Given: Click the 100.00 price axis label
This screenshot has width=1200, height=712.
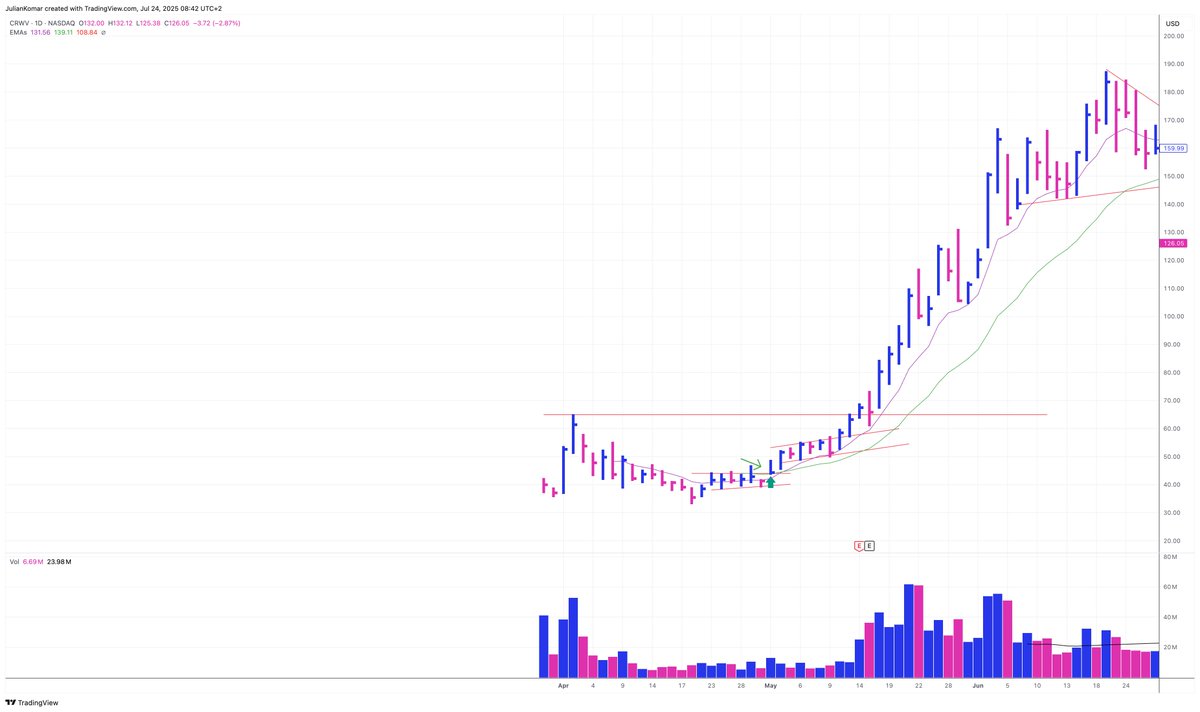Looking at the screenshot, I should coord(1174,316).
